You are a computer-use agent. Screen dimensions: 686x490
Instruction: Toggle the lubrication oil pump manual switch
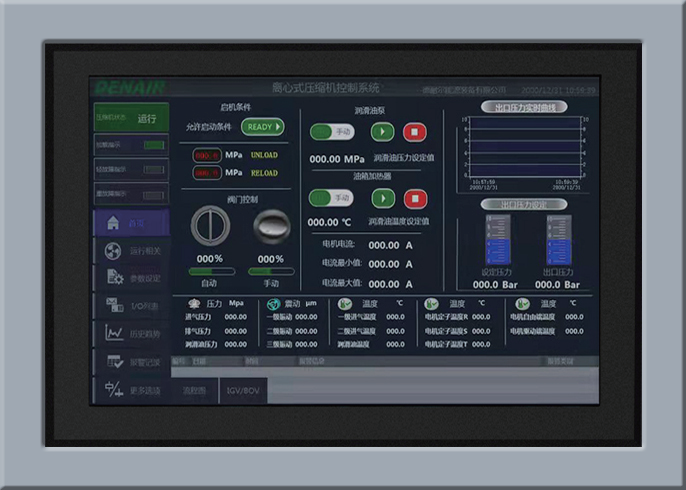point(333,131)
